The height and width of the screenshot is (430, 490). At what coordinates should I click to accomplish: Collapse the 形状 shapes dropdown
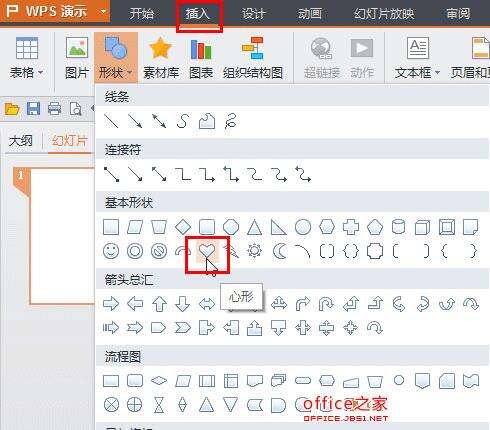tap(116, 58)
